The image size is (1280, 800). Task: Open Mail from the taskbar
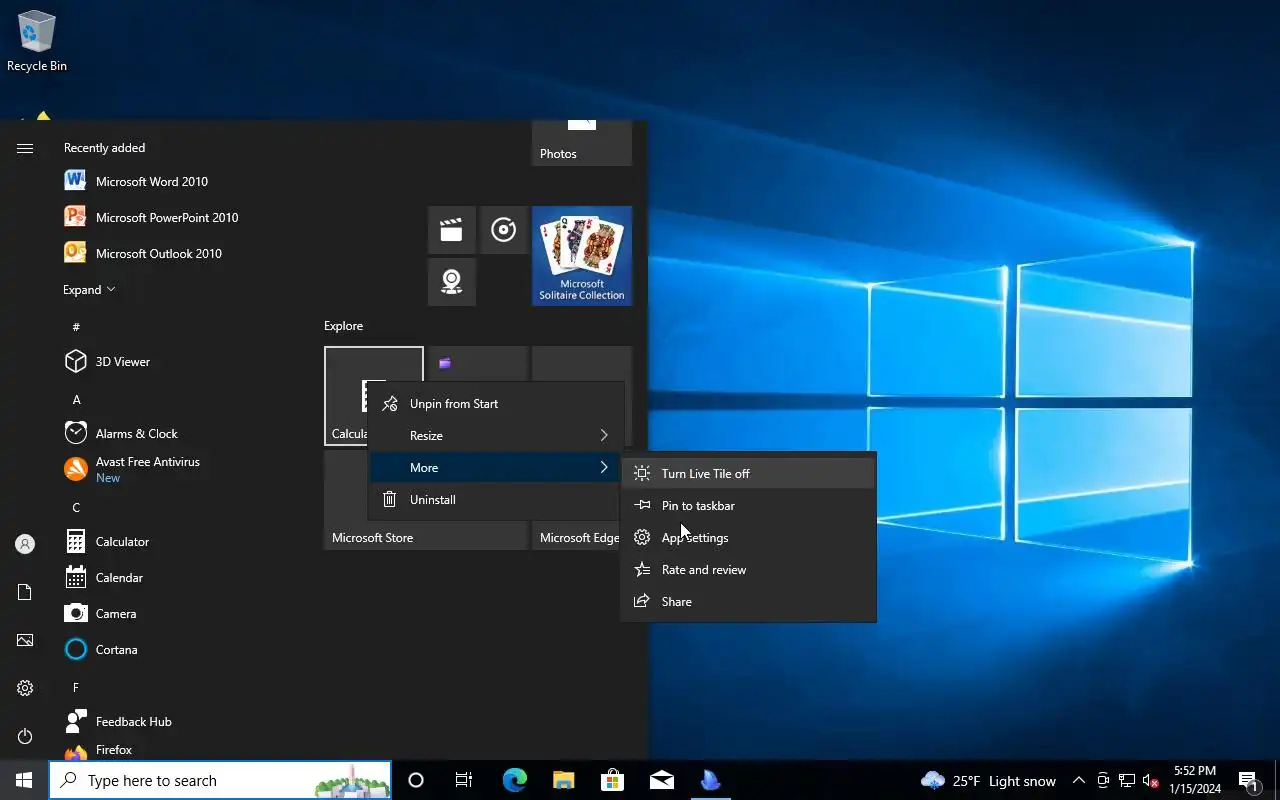tap(661, 780)
